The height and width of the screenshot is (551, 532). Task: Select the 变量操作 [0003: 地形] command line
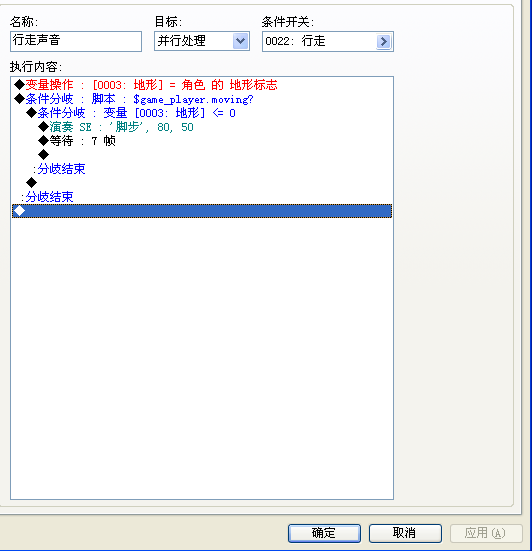[202, 85]
